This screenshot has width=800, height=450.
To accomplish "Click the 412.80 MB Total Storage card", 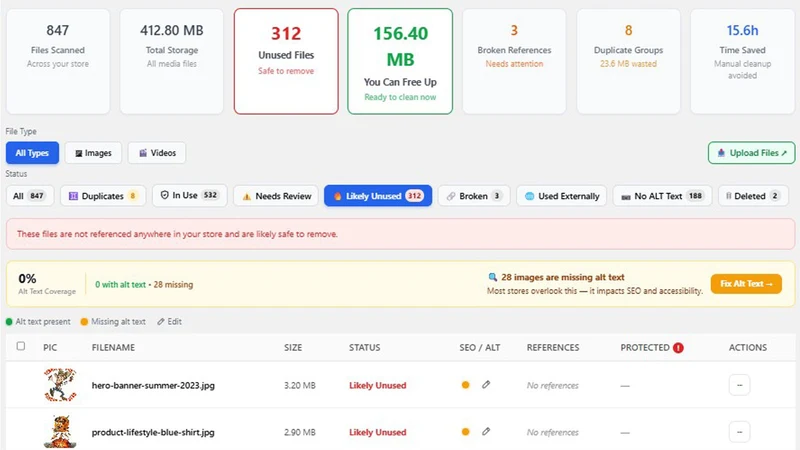I will (x=171, y=61).
